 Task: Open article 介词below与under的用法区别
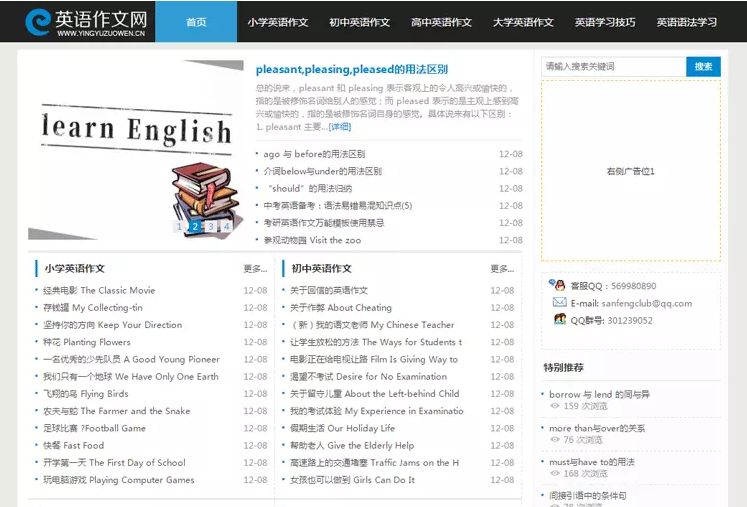pos(323,171)
